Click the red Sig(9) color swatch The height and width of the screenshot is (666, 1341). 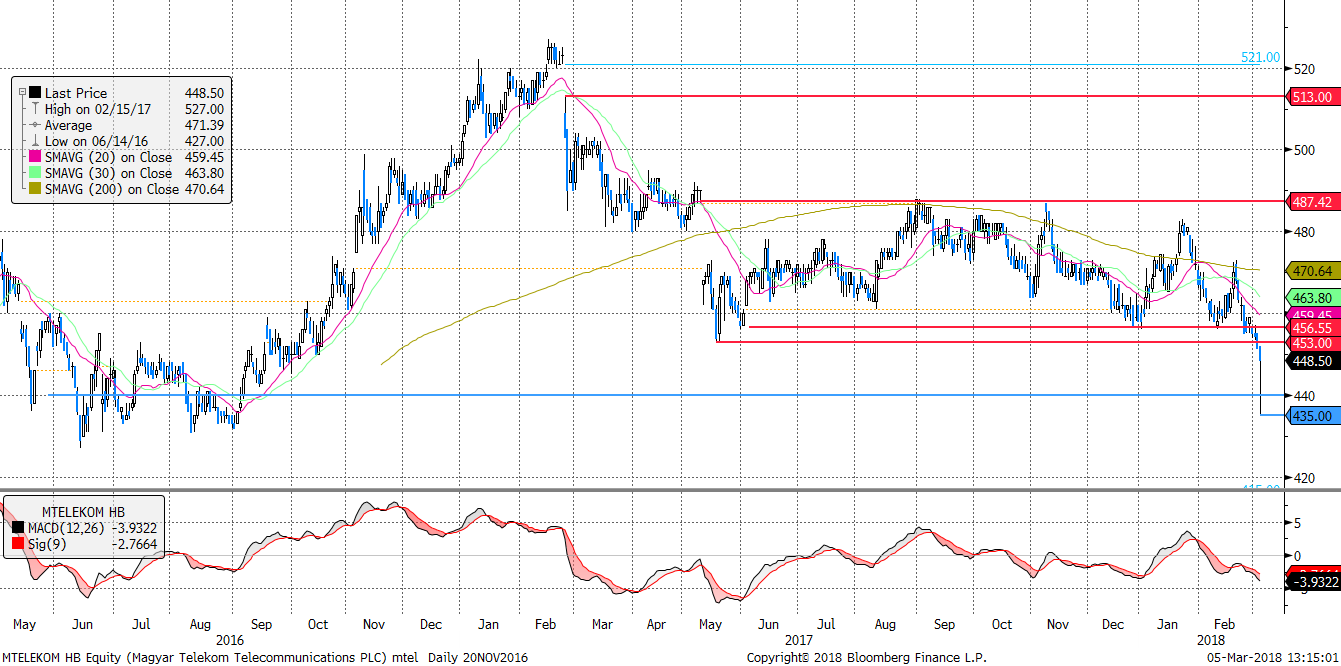tap(18, 545)
